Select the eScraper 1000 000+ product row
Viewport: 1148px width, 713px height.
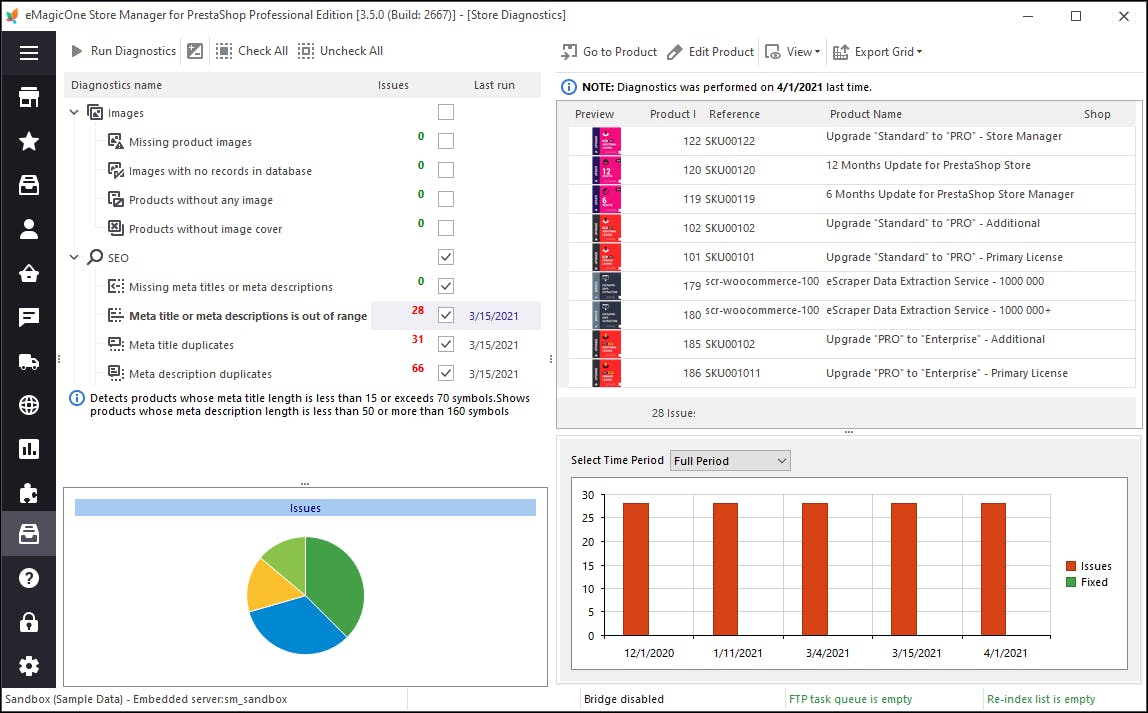coord(852,315)
